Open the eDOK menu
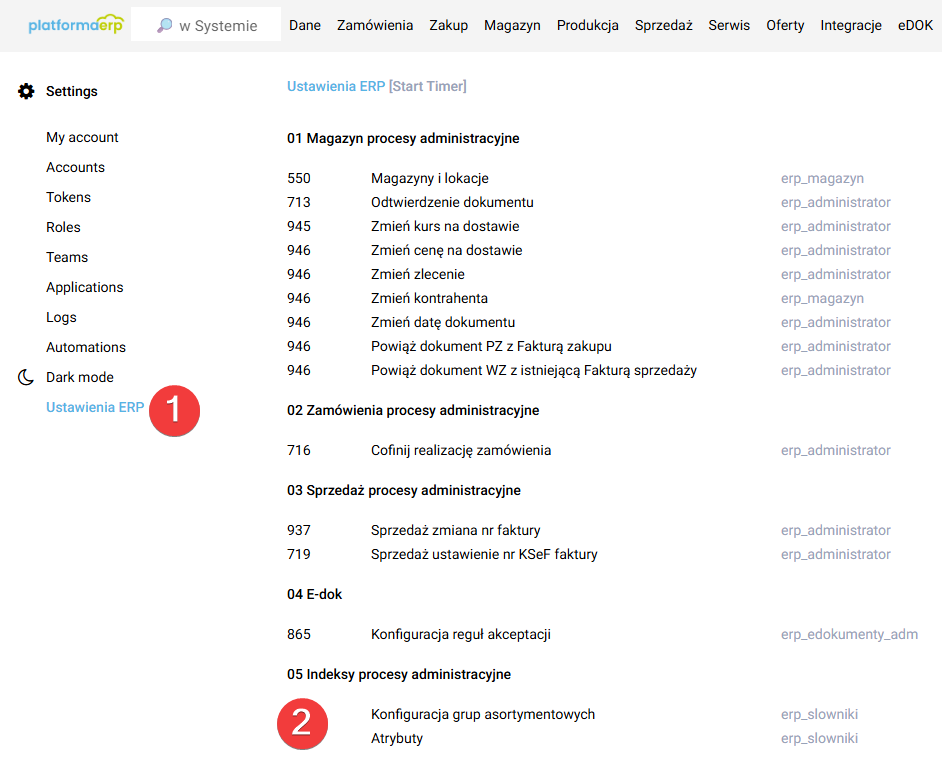 [915, 25]
